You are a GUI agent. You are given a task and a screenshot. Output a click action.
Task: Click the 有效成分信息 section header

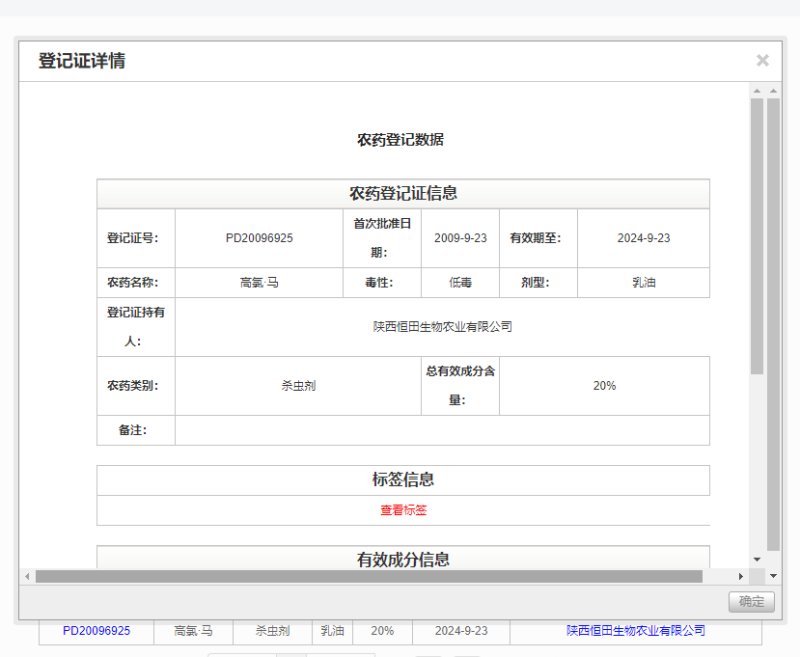(x=403, y=559)
